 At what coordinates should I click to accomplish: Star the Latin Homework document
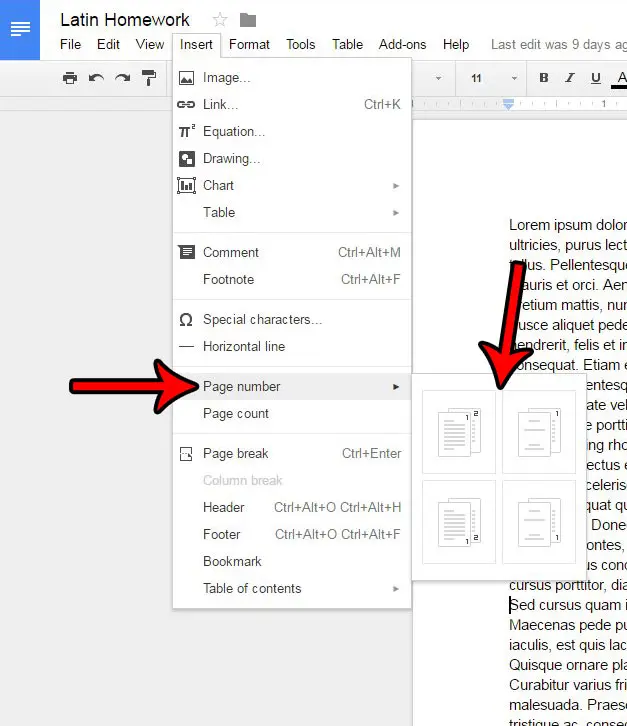pyautogui.click(x=220, y=20)
